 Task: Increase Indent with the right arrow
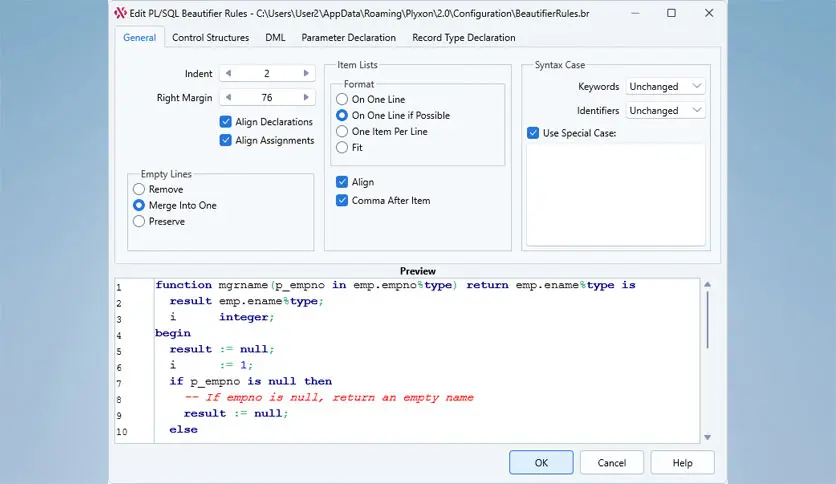pyautogui.click(x=306, y=74)
